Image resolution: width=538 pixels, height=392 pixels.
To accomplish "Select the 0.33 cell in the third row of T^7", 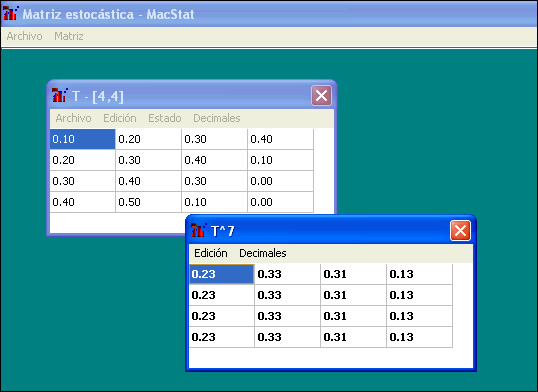I will [288, 316].
